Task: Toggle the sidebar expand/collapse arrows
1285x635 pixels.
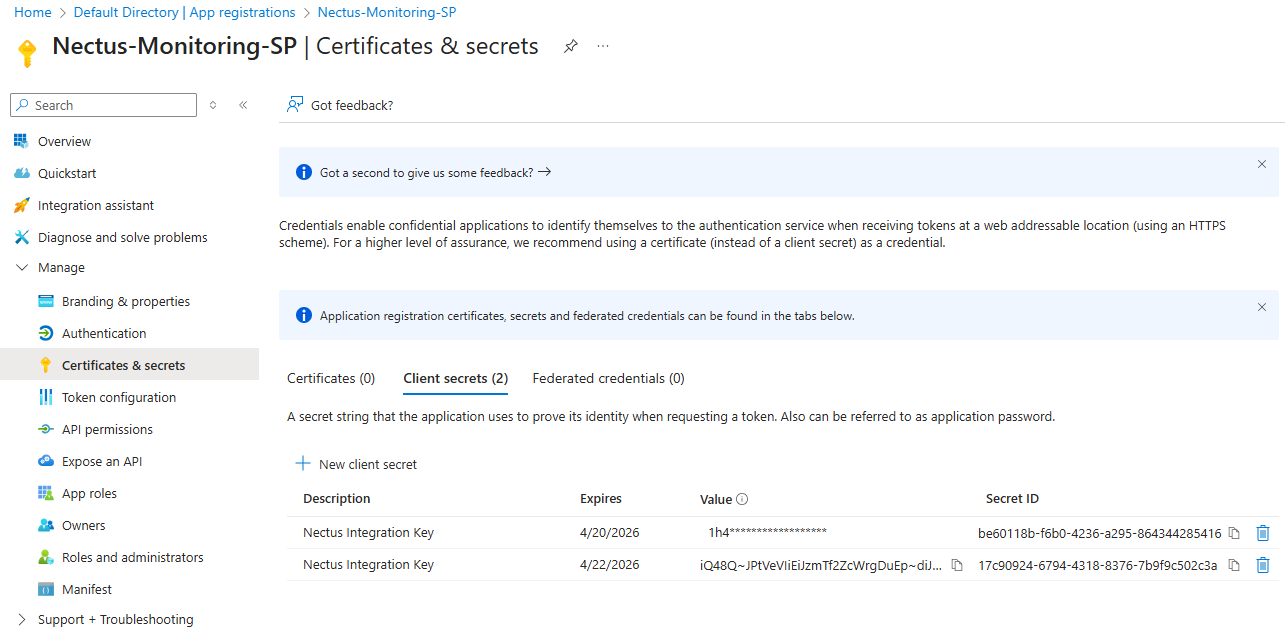Action: tap(213, 105)
